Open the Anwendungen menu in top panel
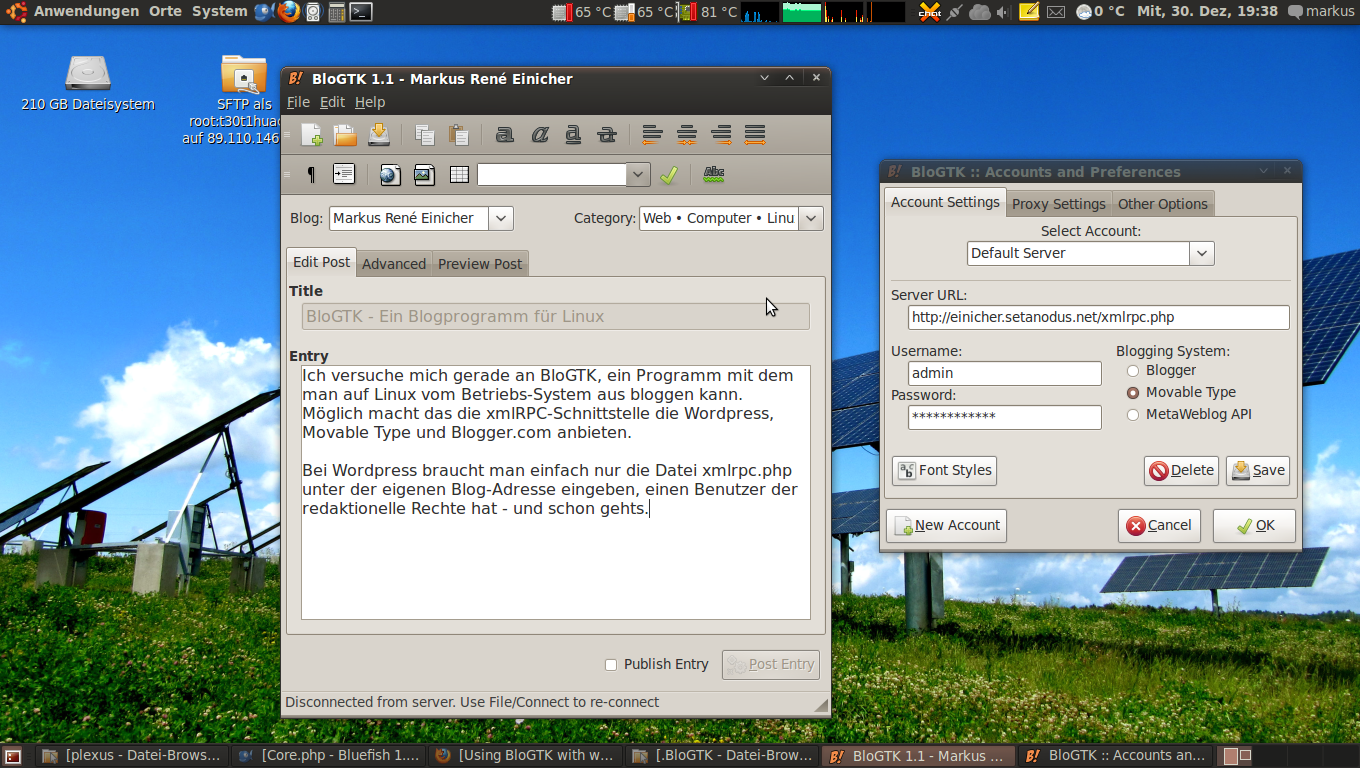The width and height of the screenshot is (1360, 768). pos(86,12)
